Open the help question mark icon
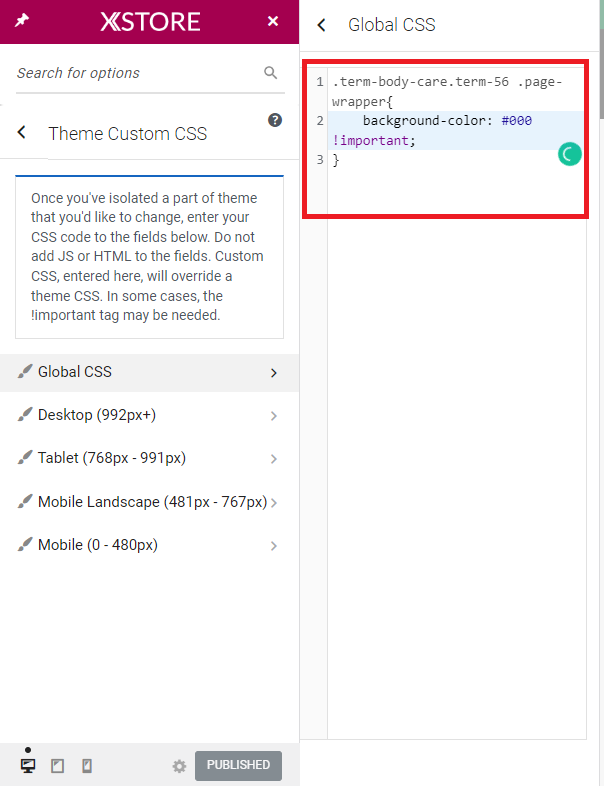Screen dimensions: 604x786 [275, 120]
